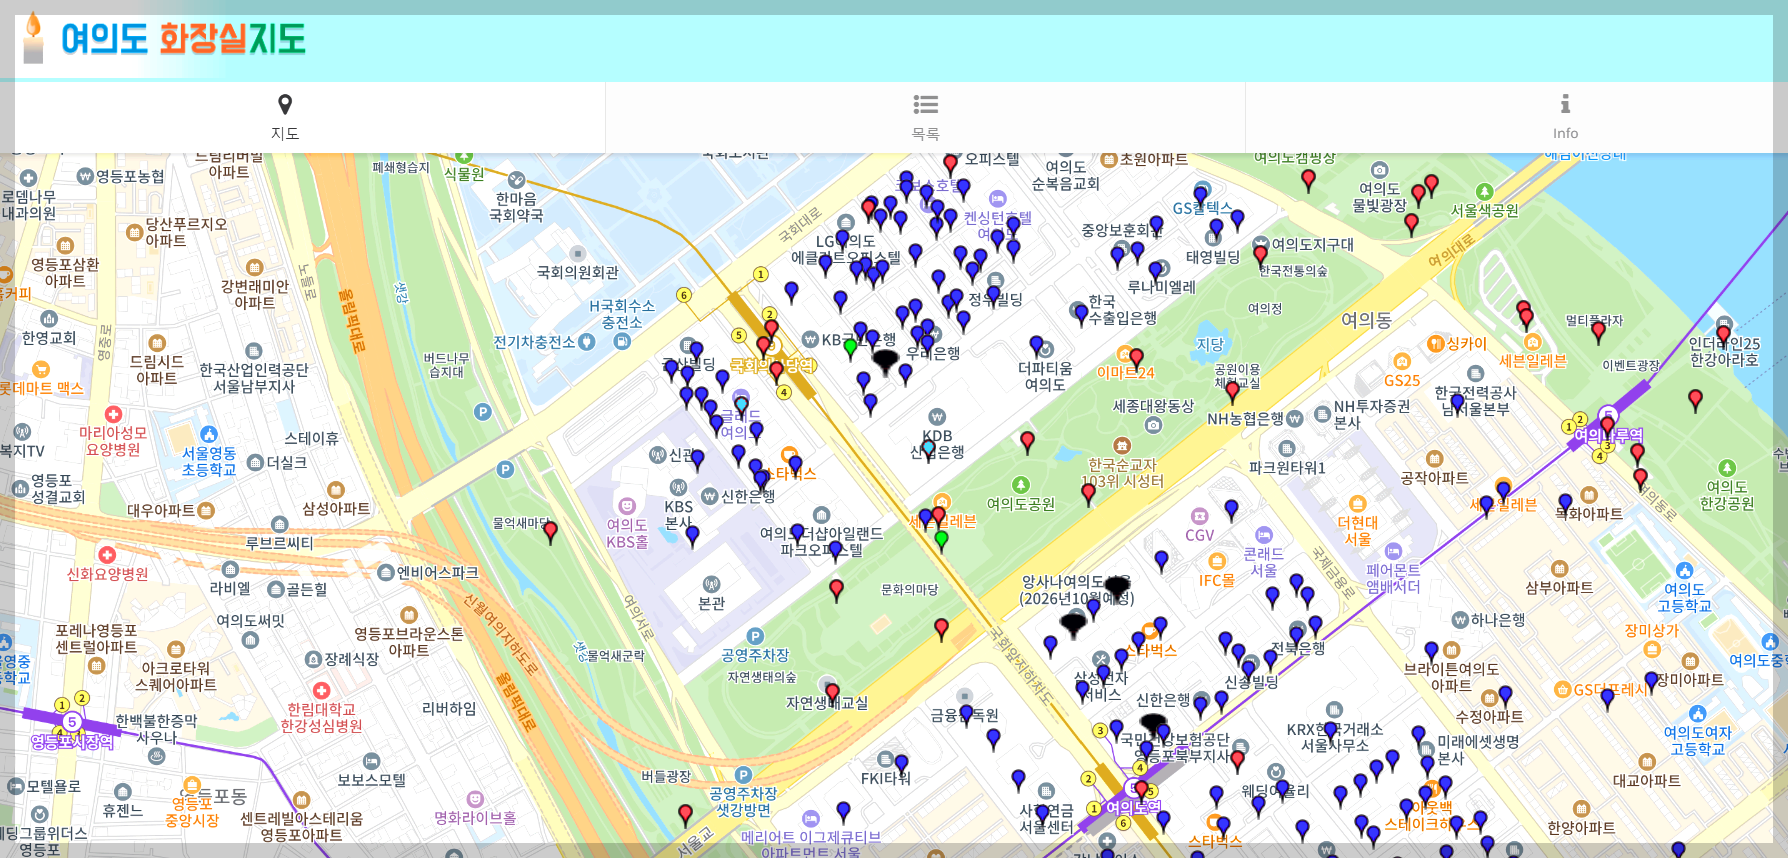Select the green marker beside KB국민은행
This screenshot has height=858, width=1788.
pos(850,348)
